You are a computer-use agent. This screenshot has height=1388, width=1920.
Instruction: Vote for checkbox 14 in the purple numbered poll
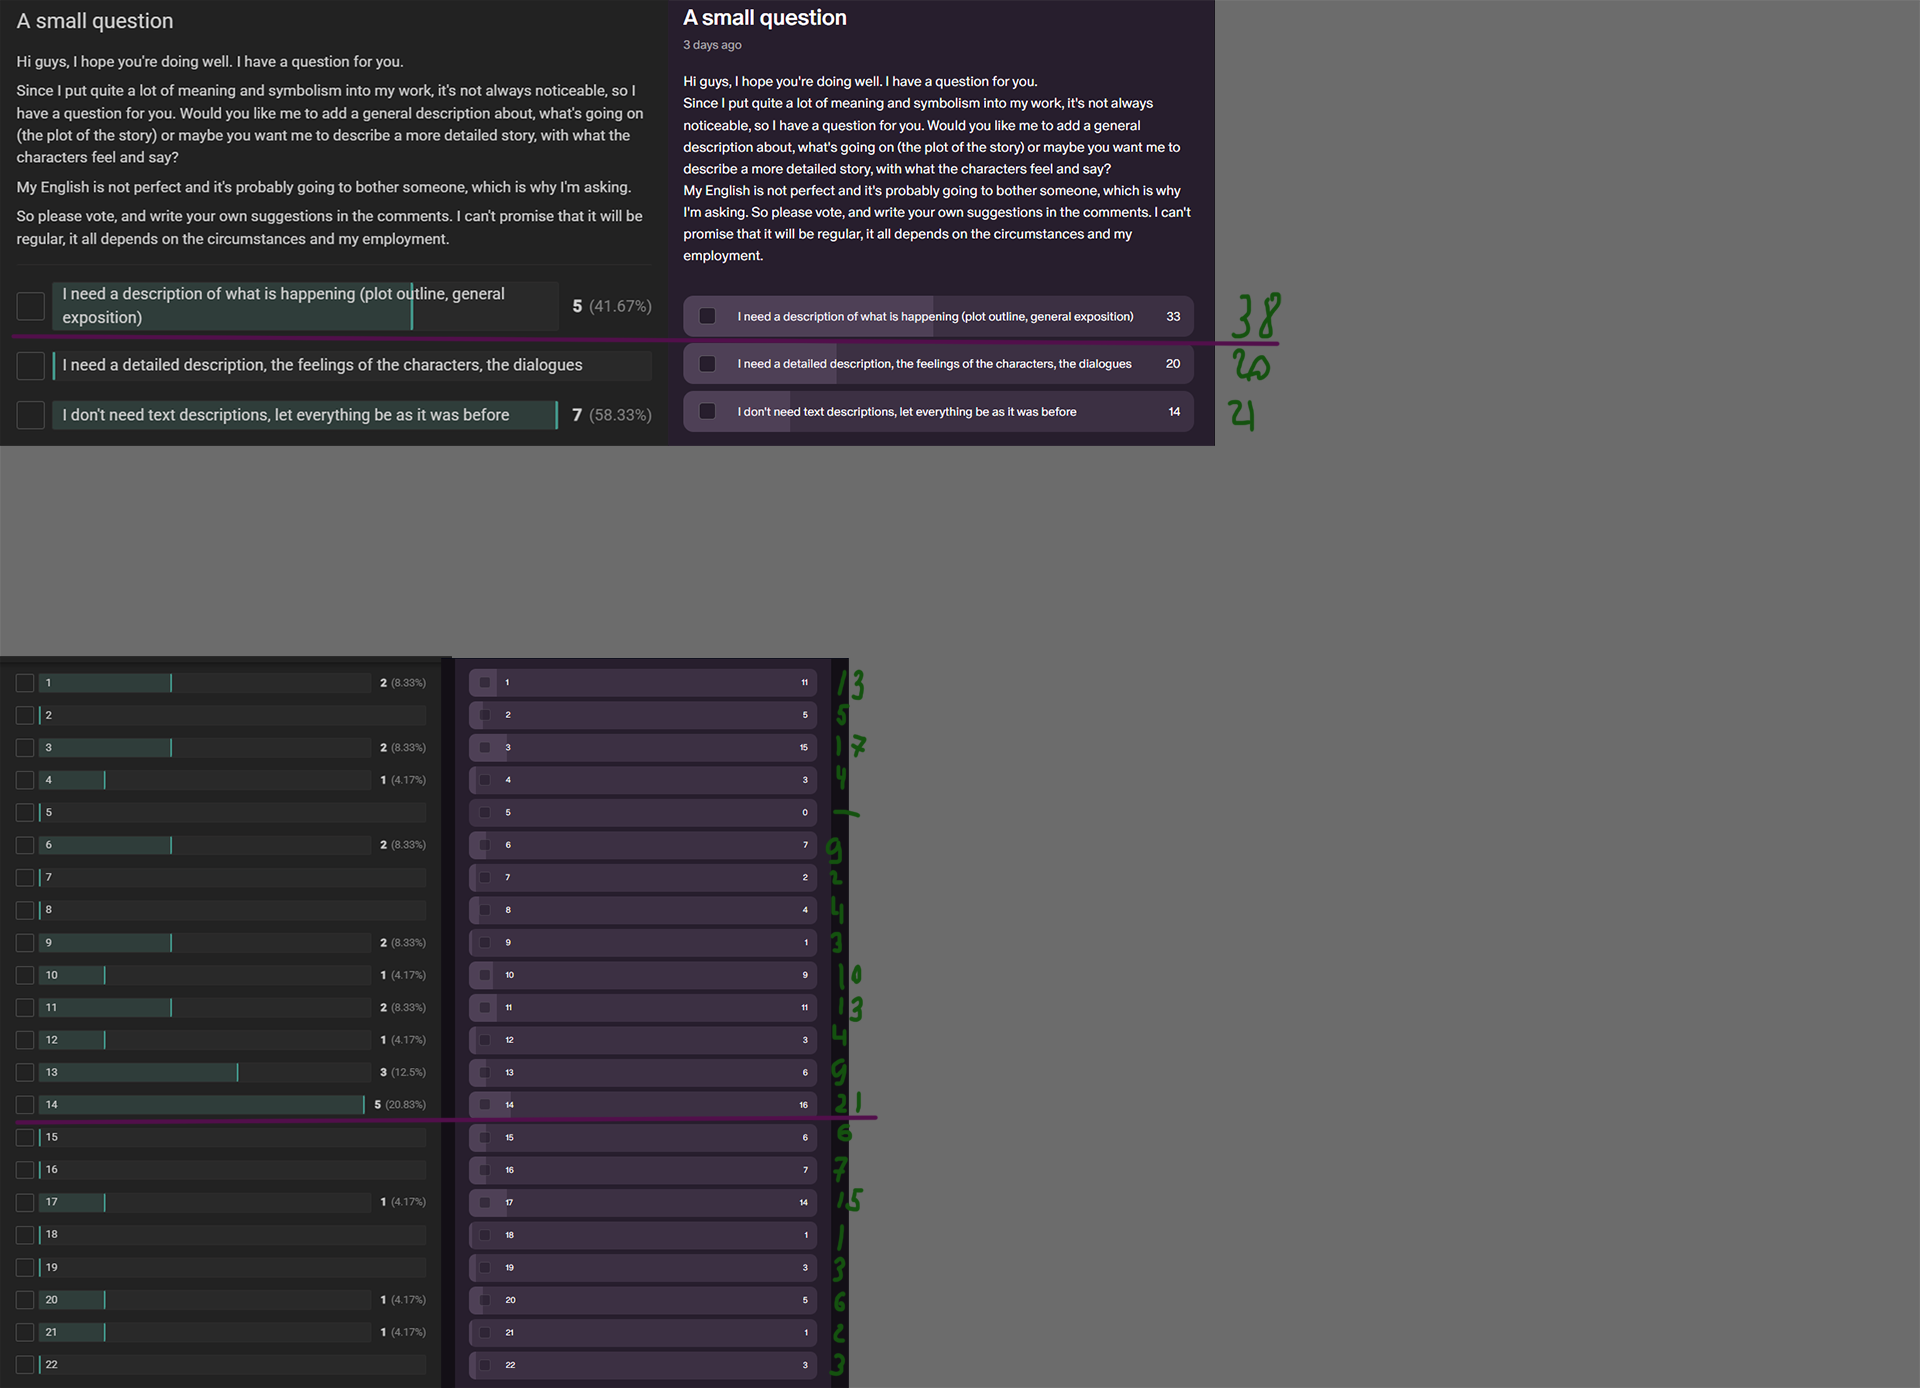485,1105
